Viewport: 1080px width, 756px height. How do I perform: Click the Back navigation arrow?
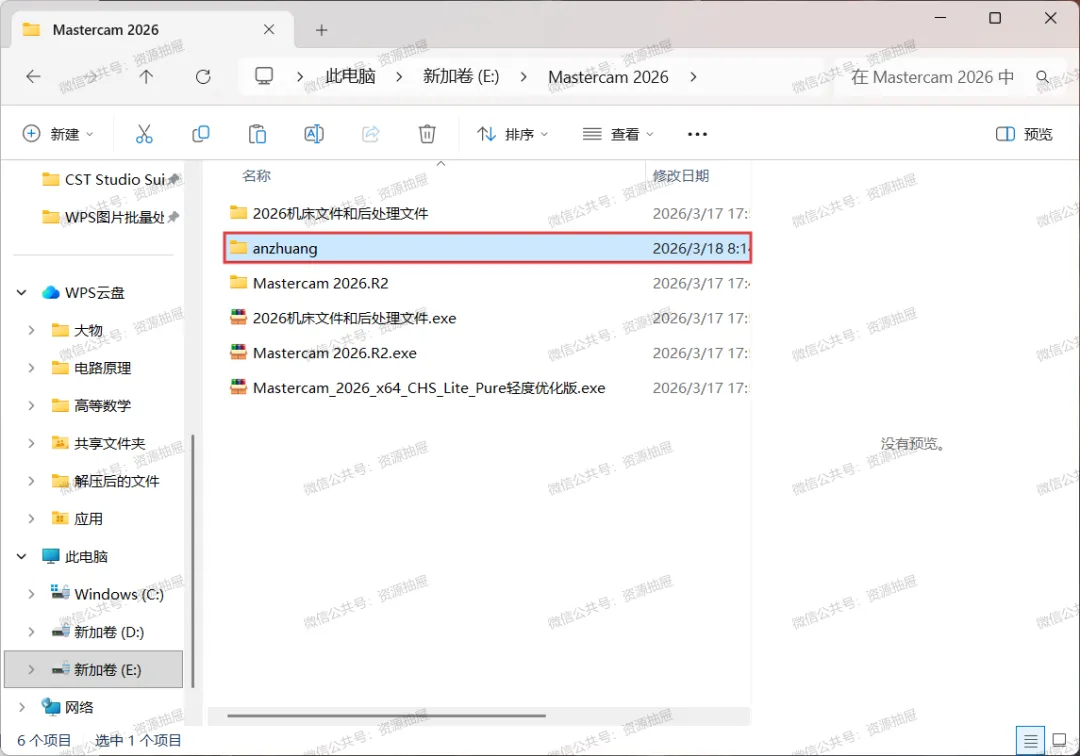click(x=33, y=76)
